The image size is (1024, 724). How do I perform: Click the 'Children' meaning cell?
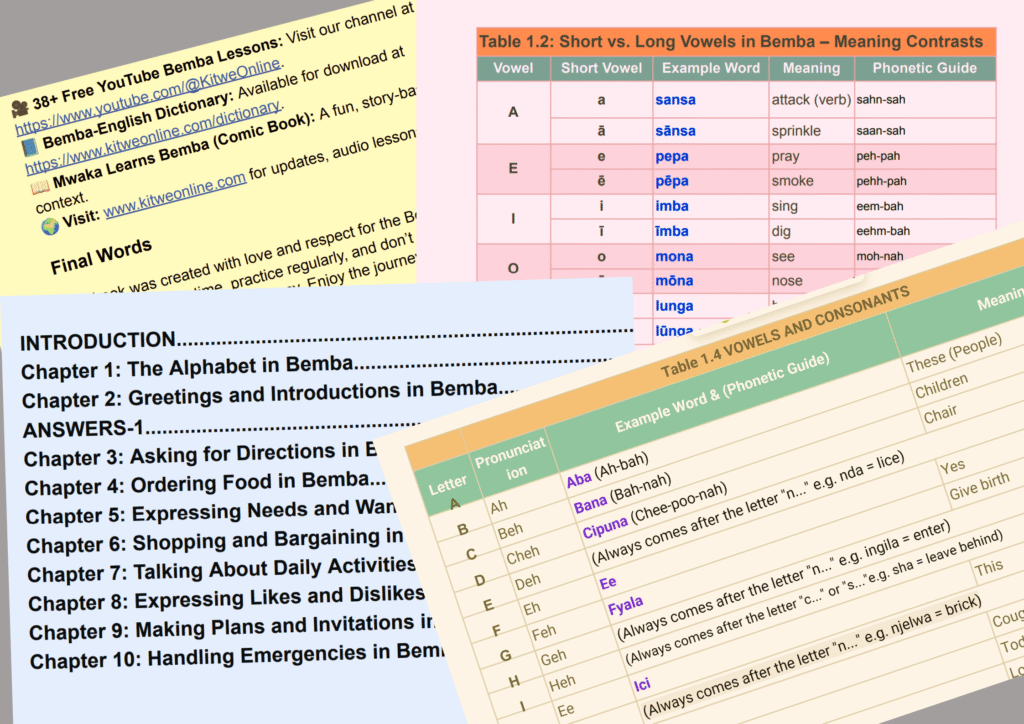point(941,386)
